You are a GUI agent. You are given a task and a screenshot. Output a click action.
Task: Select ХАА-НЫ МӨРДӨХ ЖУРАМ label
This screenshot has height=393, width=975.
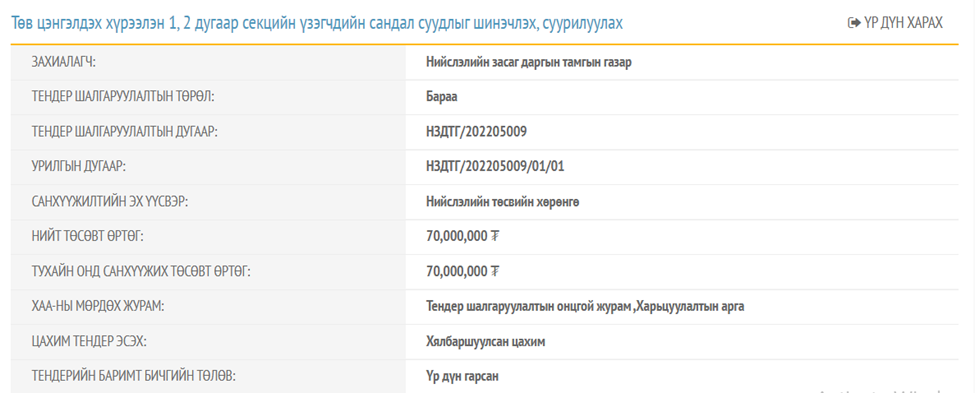coord(98,307)
